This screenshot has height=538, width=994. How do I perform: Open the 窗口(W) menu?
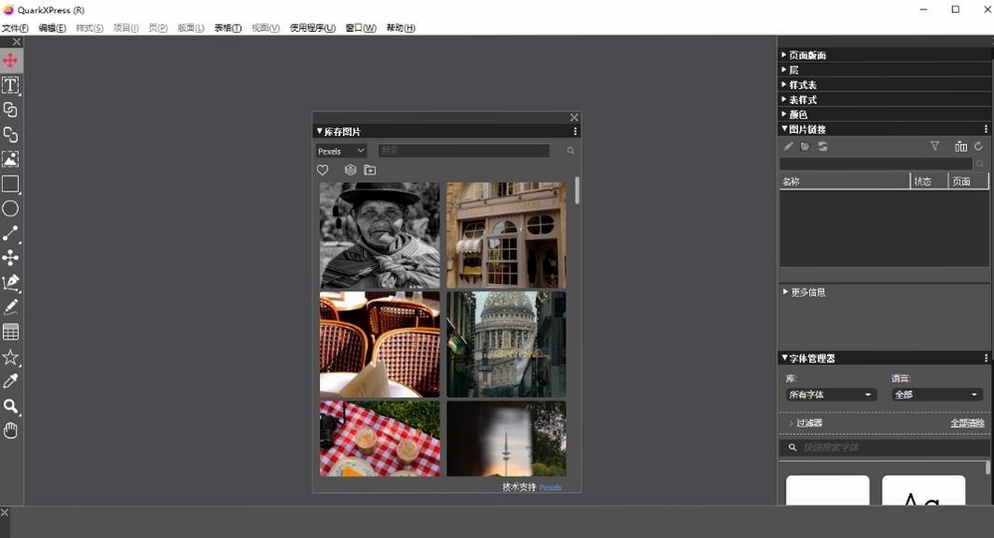[x=361, y=28]
